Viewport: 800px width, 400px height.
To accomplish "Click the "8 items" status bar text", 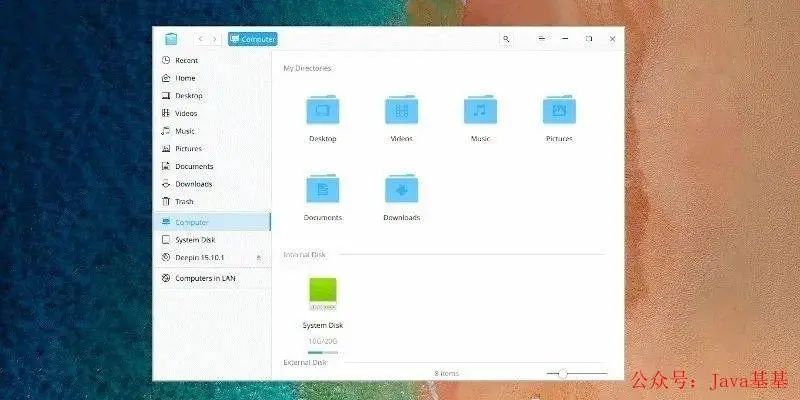I will pyautogui.click(x=446, y=373).
